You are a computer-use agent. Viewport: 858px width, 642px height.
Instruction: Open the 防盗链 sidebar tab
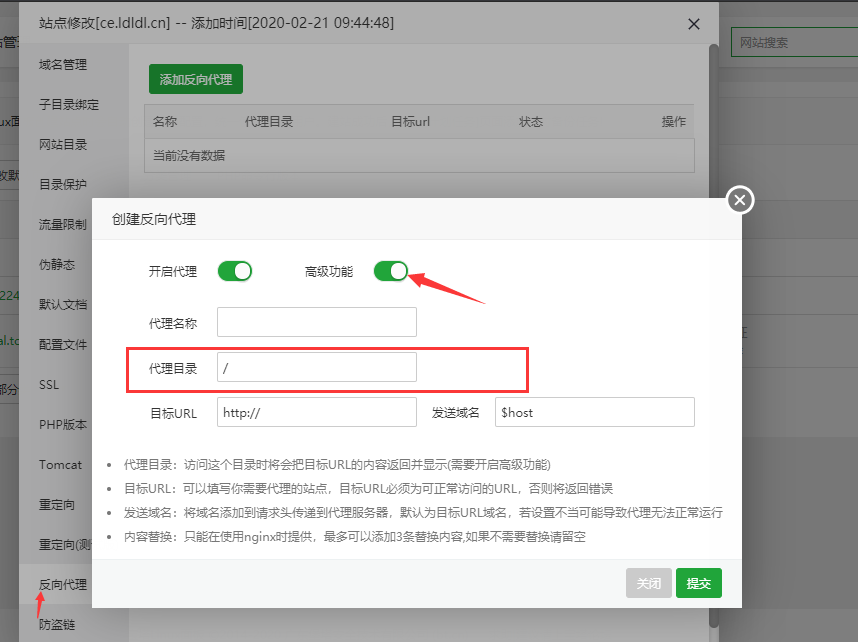click(57, 625)
